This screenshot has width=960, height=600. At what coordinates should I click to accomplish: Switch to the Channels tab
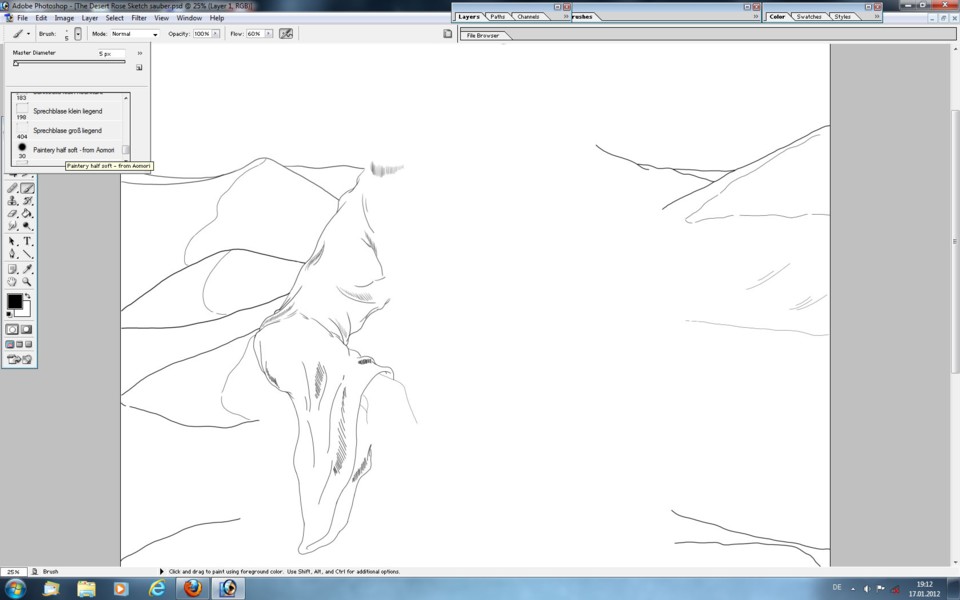[x=528, y=17]
